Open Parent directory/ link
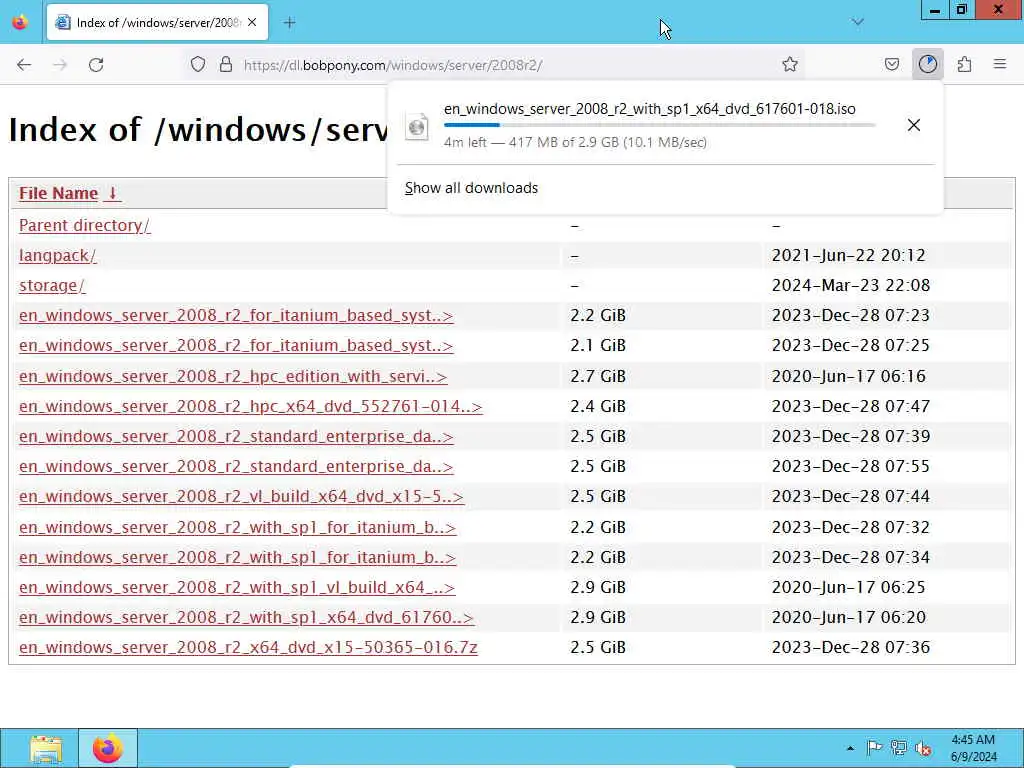The width and height of the screenshot is (1024, 768). pyautogui.click(x=84, y=225)
